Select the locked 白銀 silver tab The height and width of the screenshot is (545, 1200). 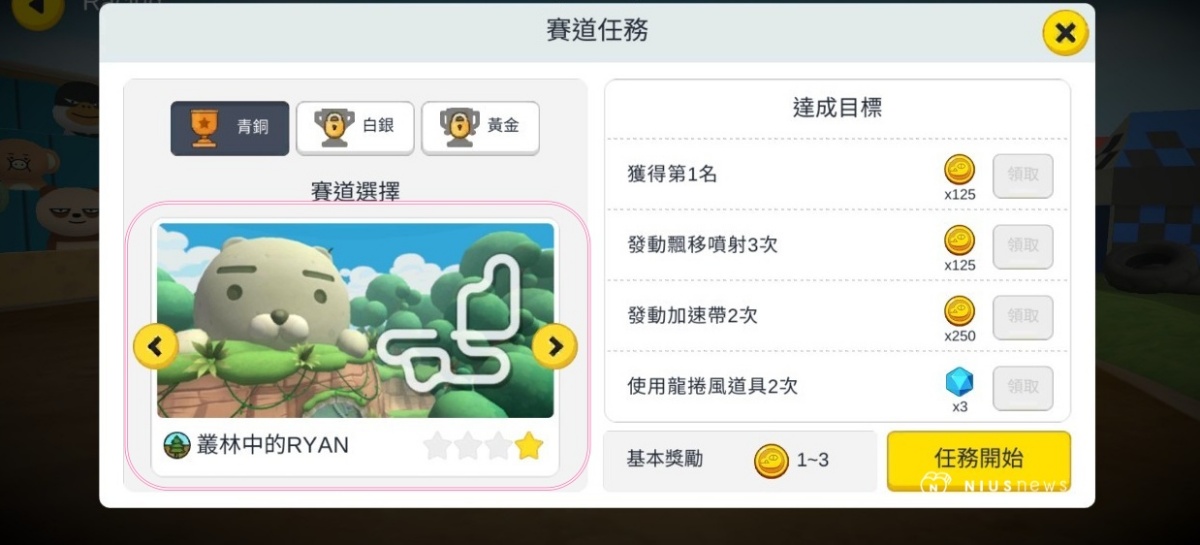pyautogui.click(x=355, y=128)
